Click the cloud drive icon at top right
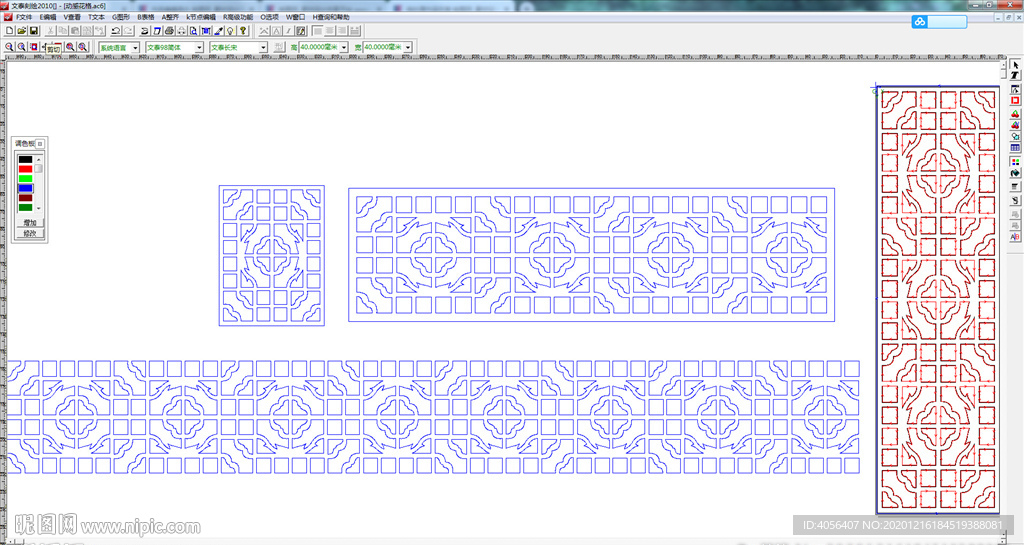1024x545 pixels. click(x=920, y=22)
